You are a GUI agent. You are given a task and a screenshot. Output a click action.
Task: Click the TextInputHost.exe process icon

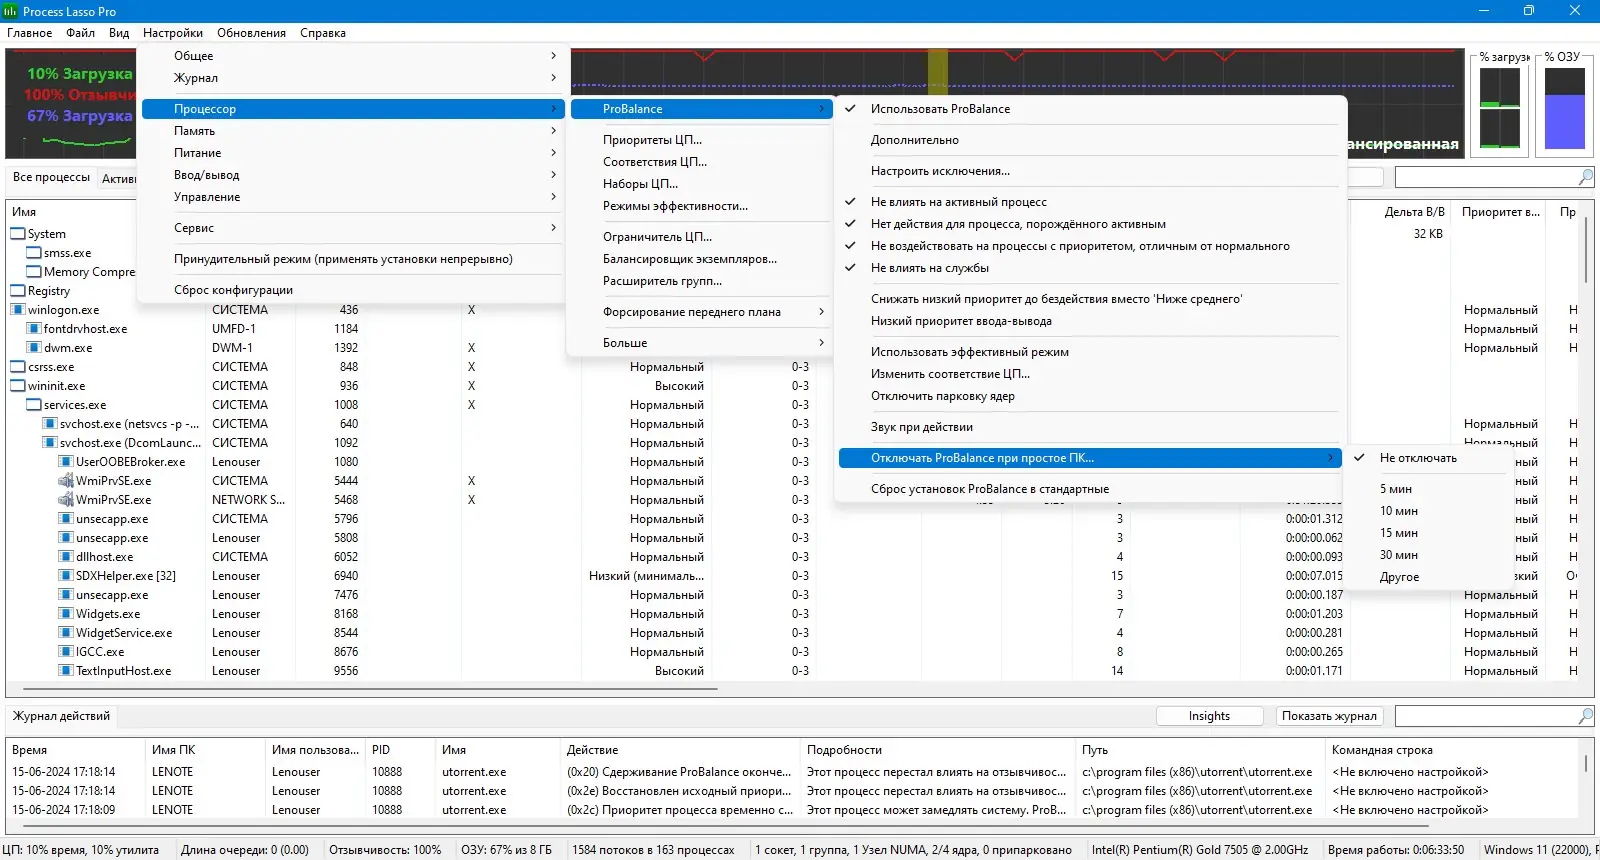point(66,671)
